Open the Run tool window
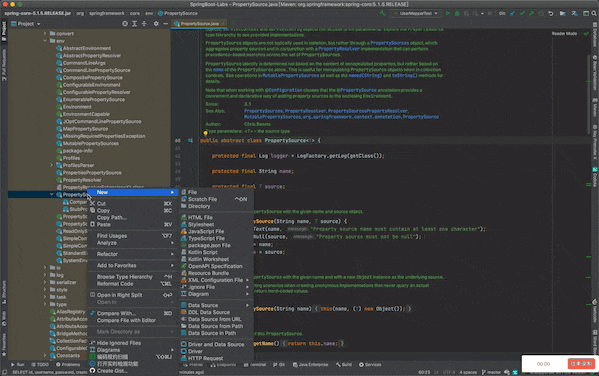The width and height of the screenshot is (599, 376). click(x=18, y=365)
